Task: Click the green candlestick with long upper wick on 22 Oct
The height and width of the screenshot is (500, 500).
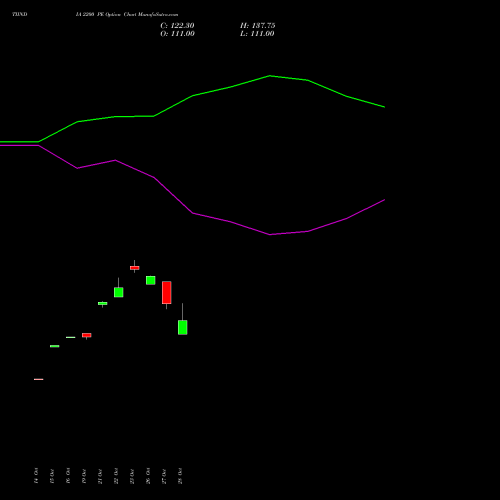Action: (x=119, y=292)
